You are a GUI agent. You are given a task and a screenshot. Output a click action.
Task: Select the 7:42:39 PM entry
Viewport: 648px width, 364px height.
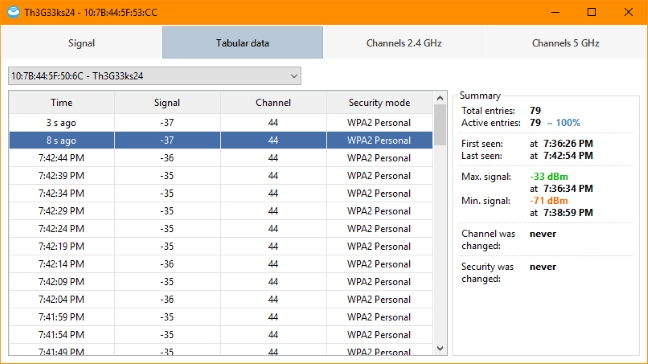(221, 176)
